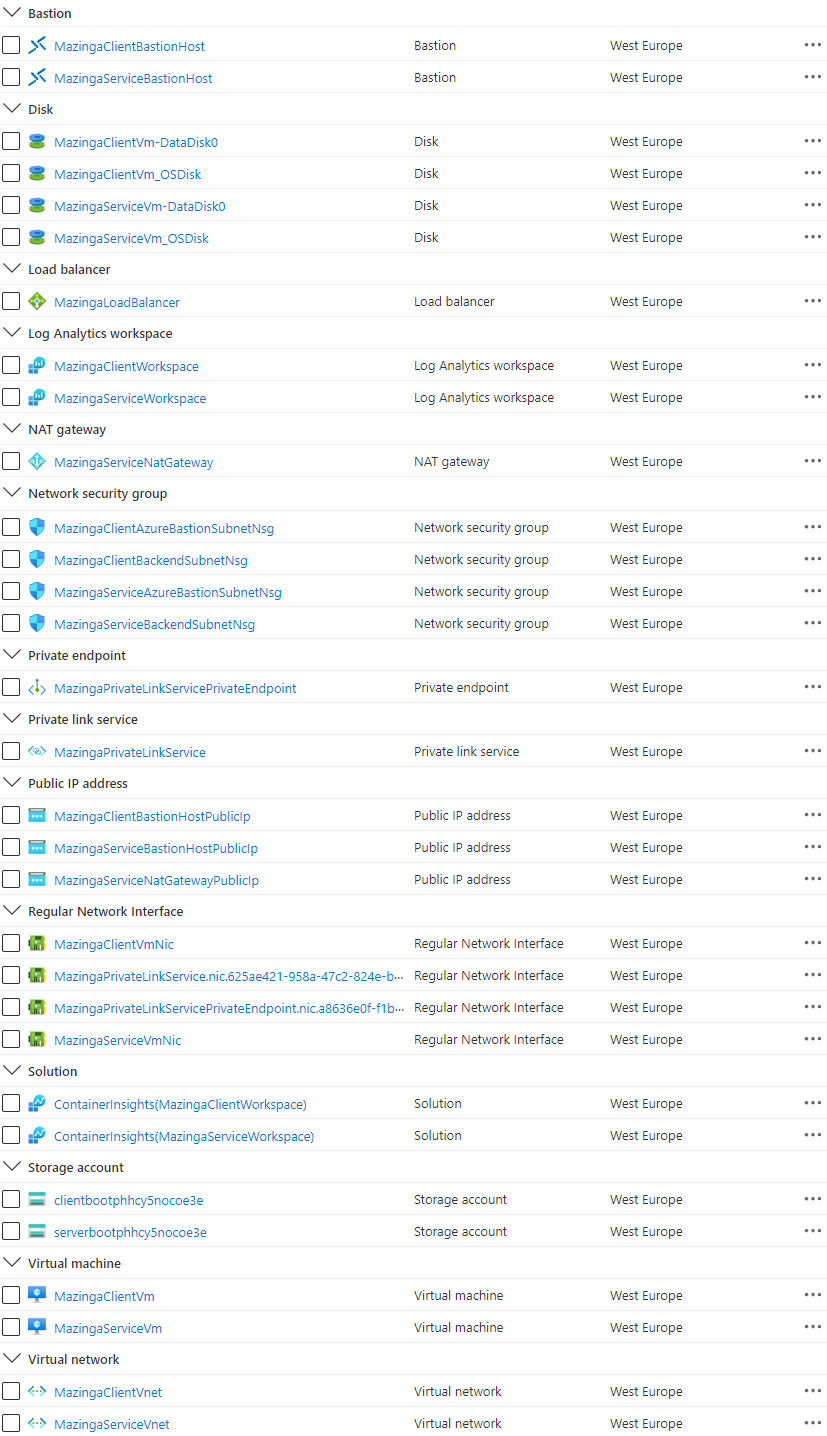827x1436 pixels.
Task: Open the MazingaClientVm_OSDisk link
Action: pos(128,174)
